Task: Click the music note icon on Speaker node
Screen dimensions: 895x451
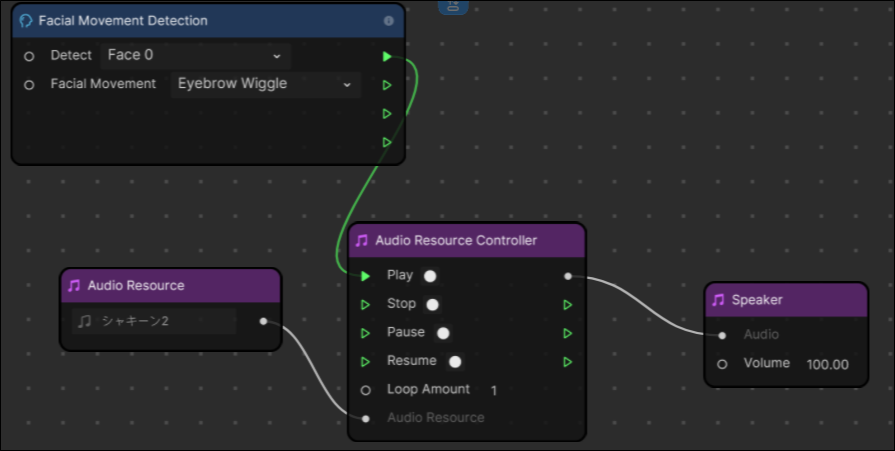Action: 719,300
